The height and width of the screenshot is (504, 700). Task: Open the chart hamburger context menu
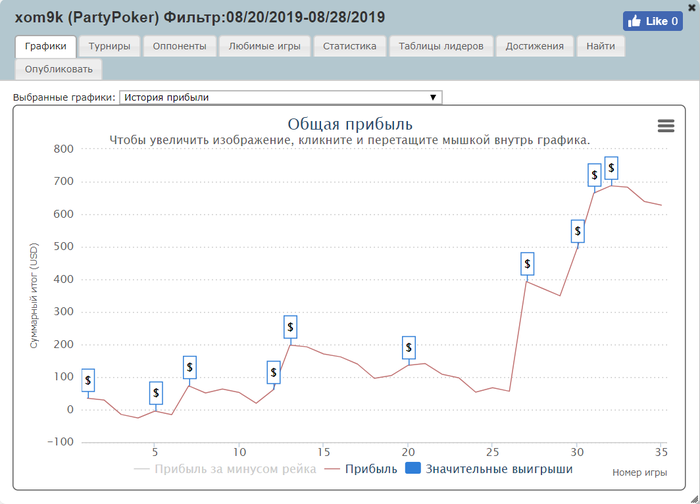[x=666, y=126]
